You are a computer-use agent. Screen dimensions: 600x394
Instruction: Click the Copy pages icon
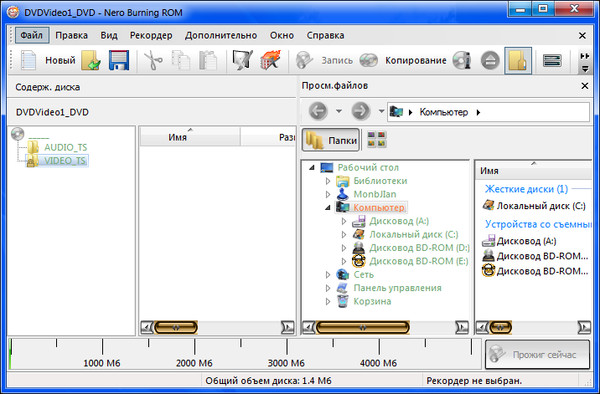coord(180,60)
